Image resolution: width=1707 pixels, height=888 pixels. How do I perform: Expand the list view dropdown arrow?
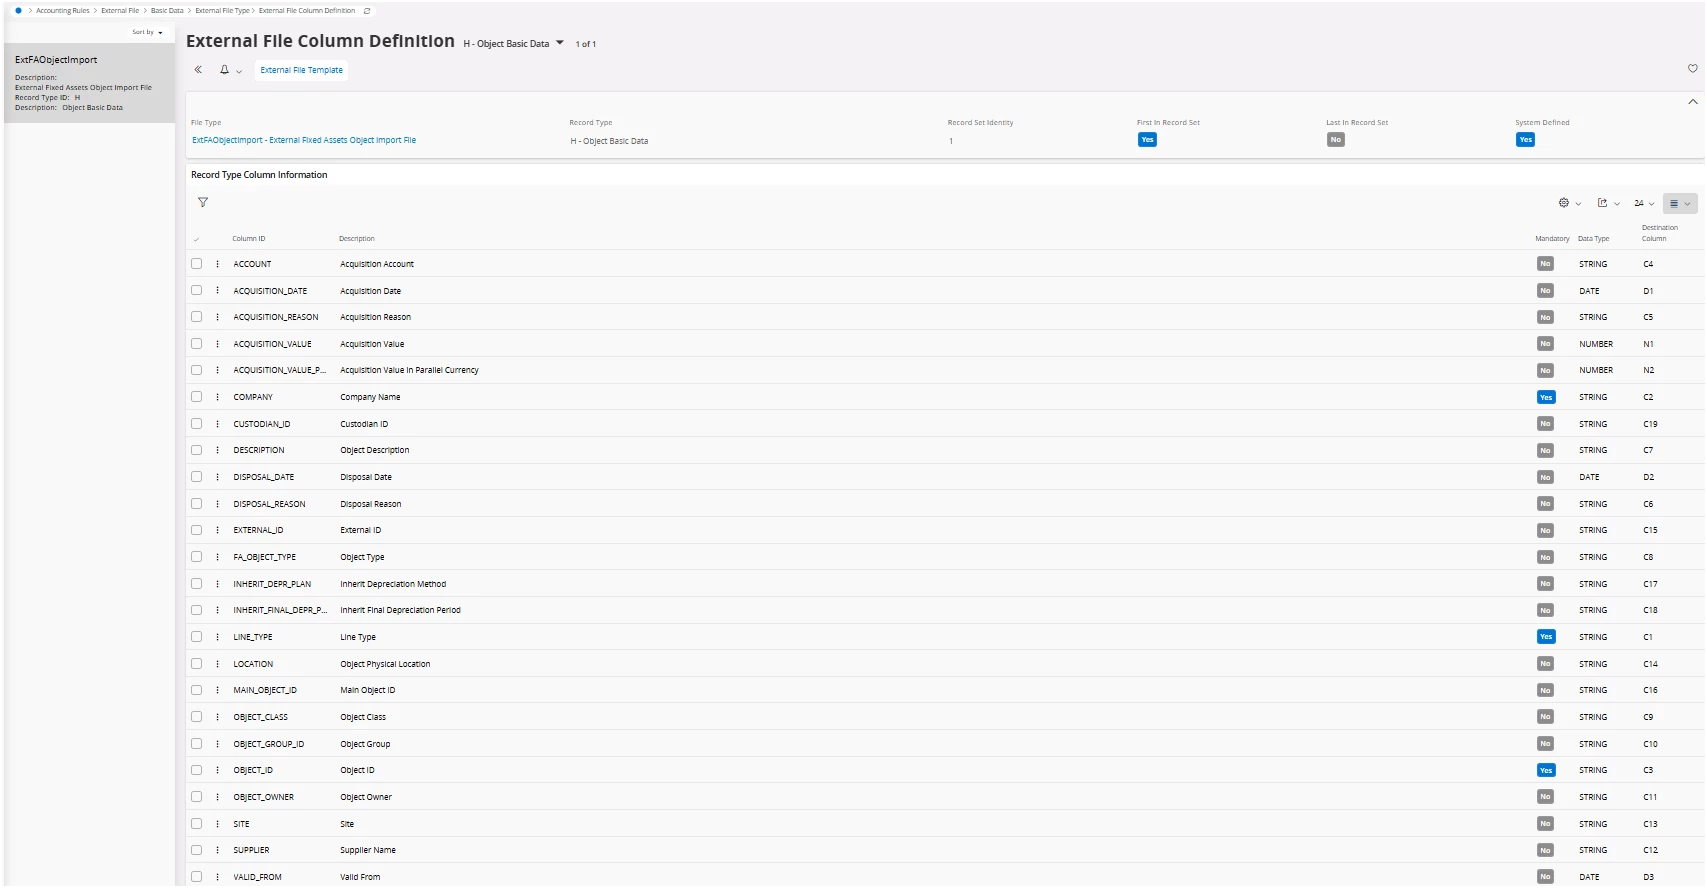1687,204
